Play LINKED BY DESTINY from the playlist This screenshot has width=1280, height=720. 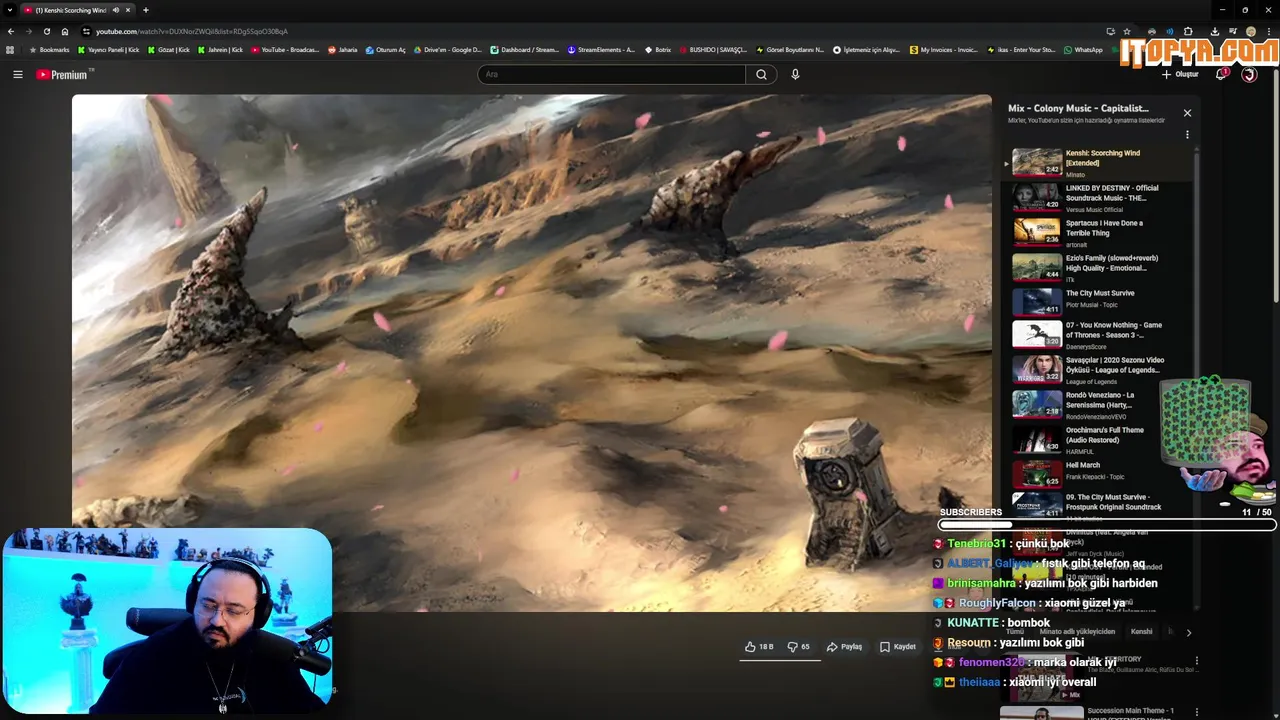(1098, 198)
